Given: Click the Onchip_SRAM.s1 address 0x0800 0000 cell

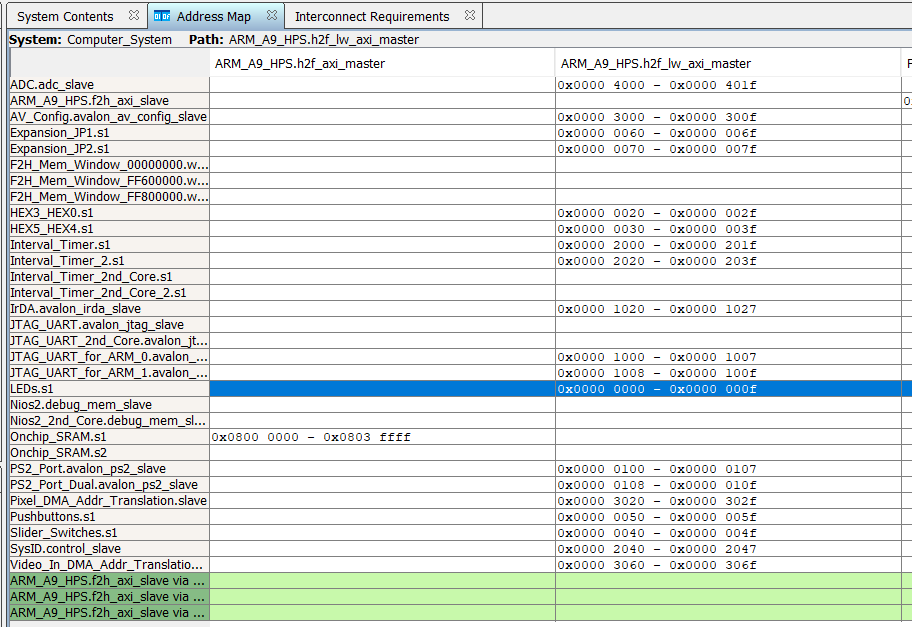Looking at the screenshot, I should [311, 437].
